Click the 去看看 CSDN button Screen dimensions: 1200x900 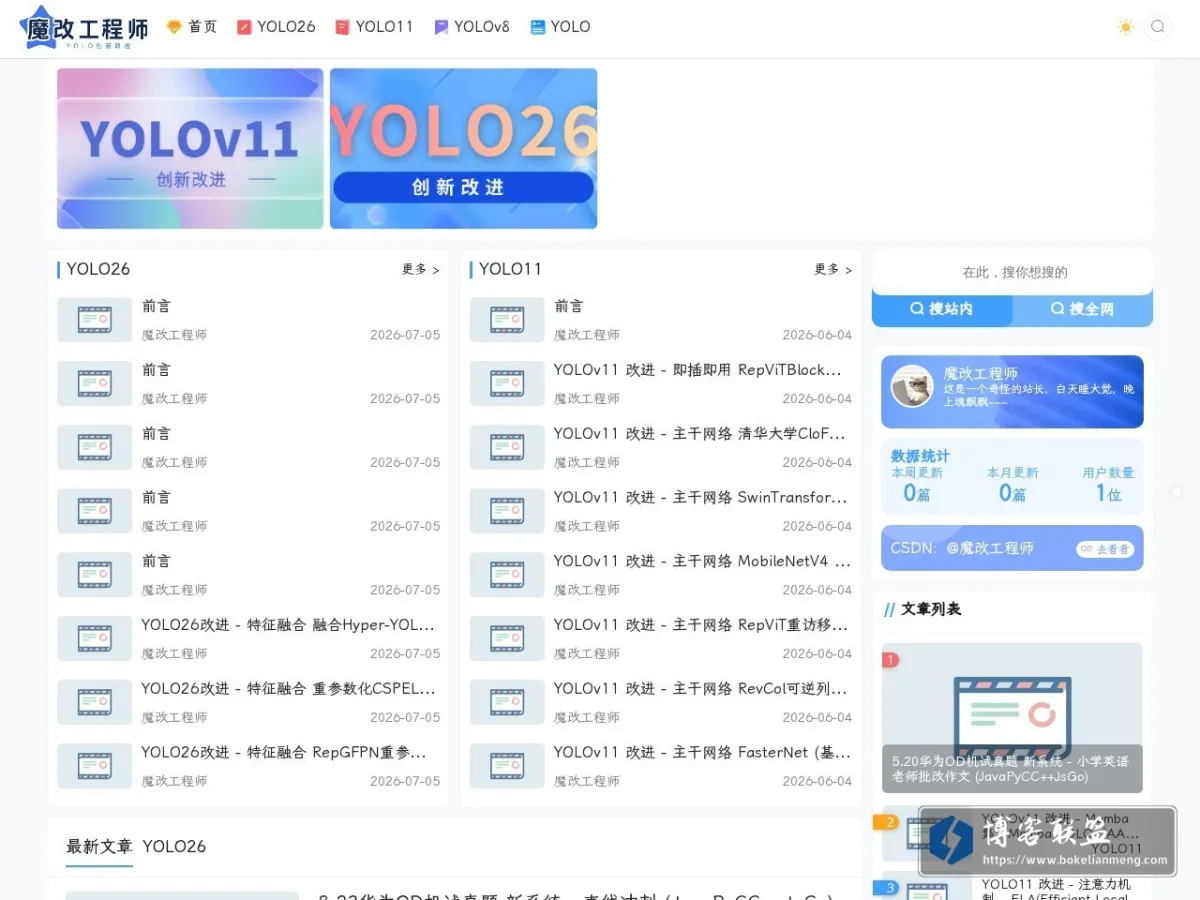pyautogui.click(x=1105, y=549)
